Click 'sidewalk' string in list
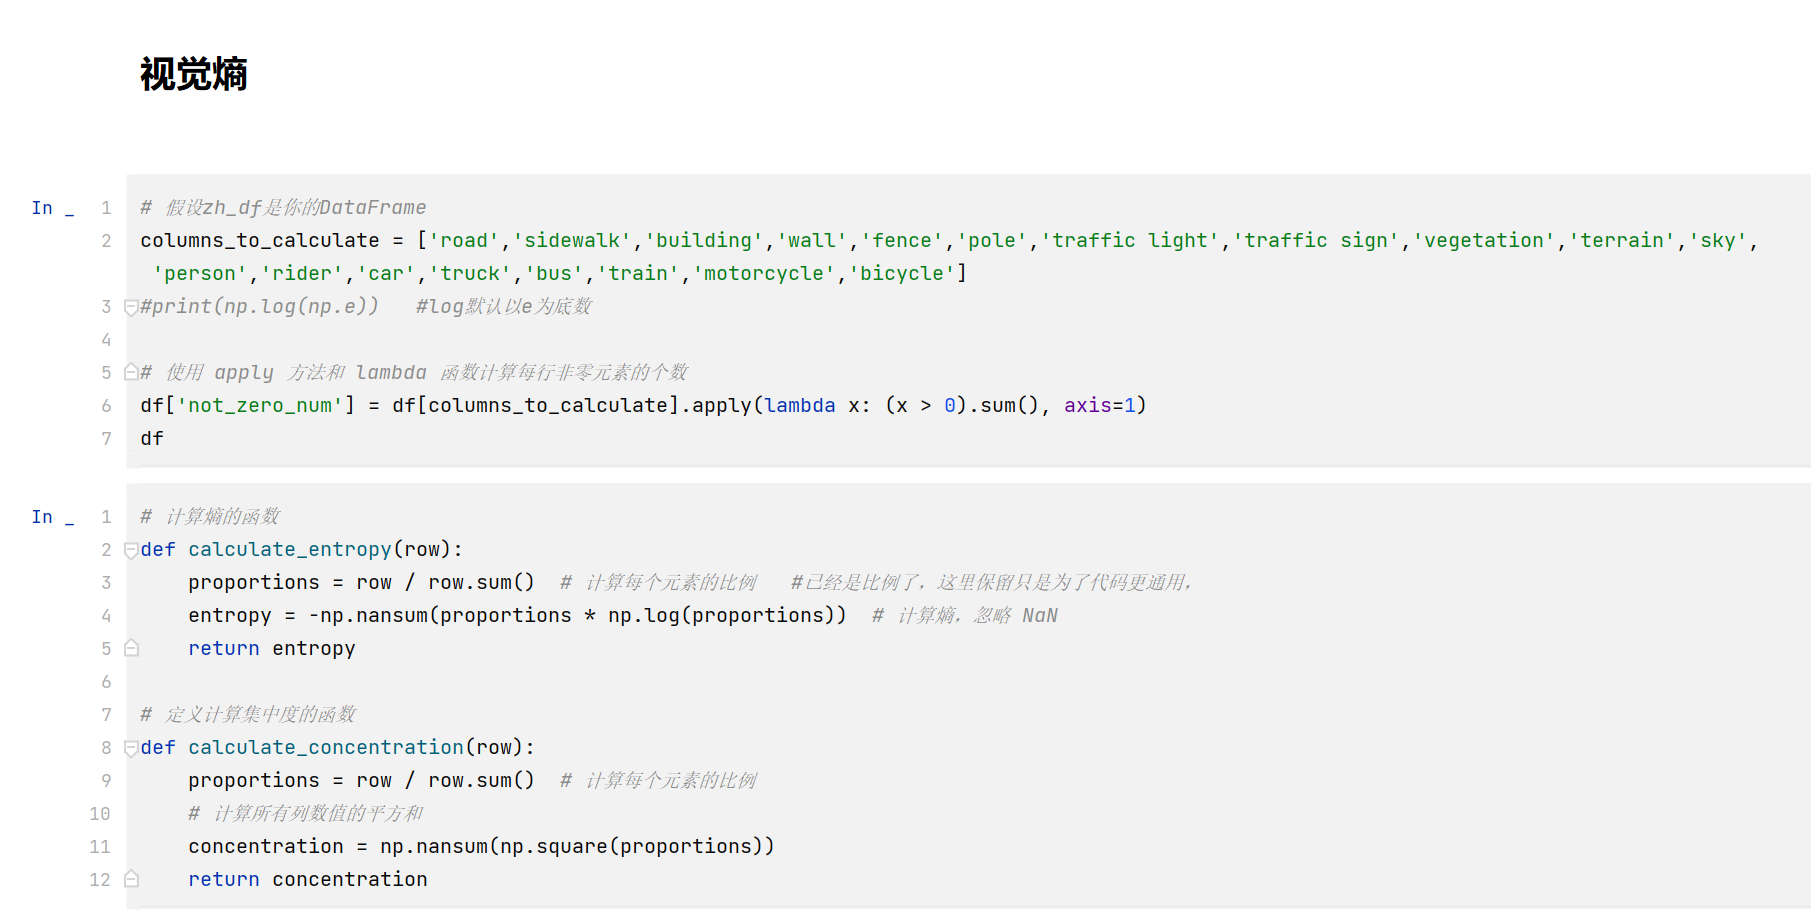1811x922 pixels. 572,241
